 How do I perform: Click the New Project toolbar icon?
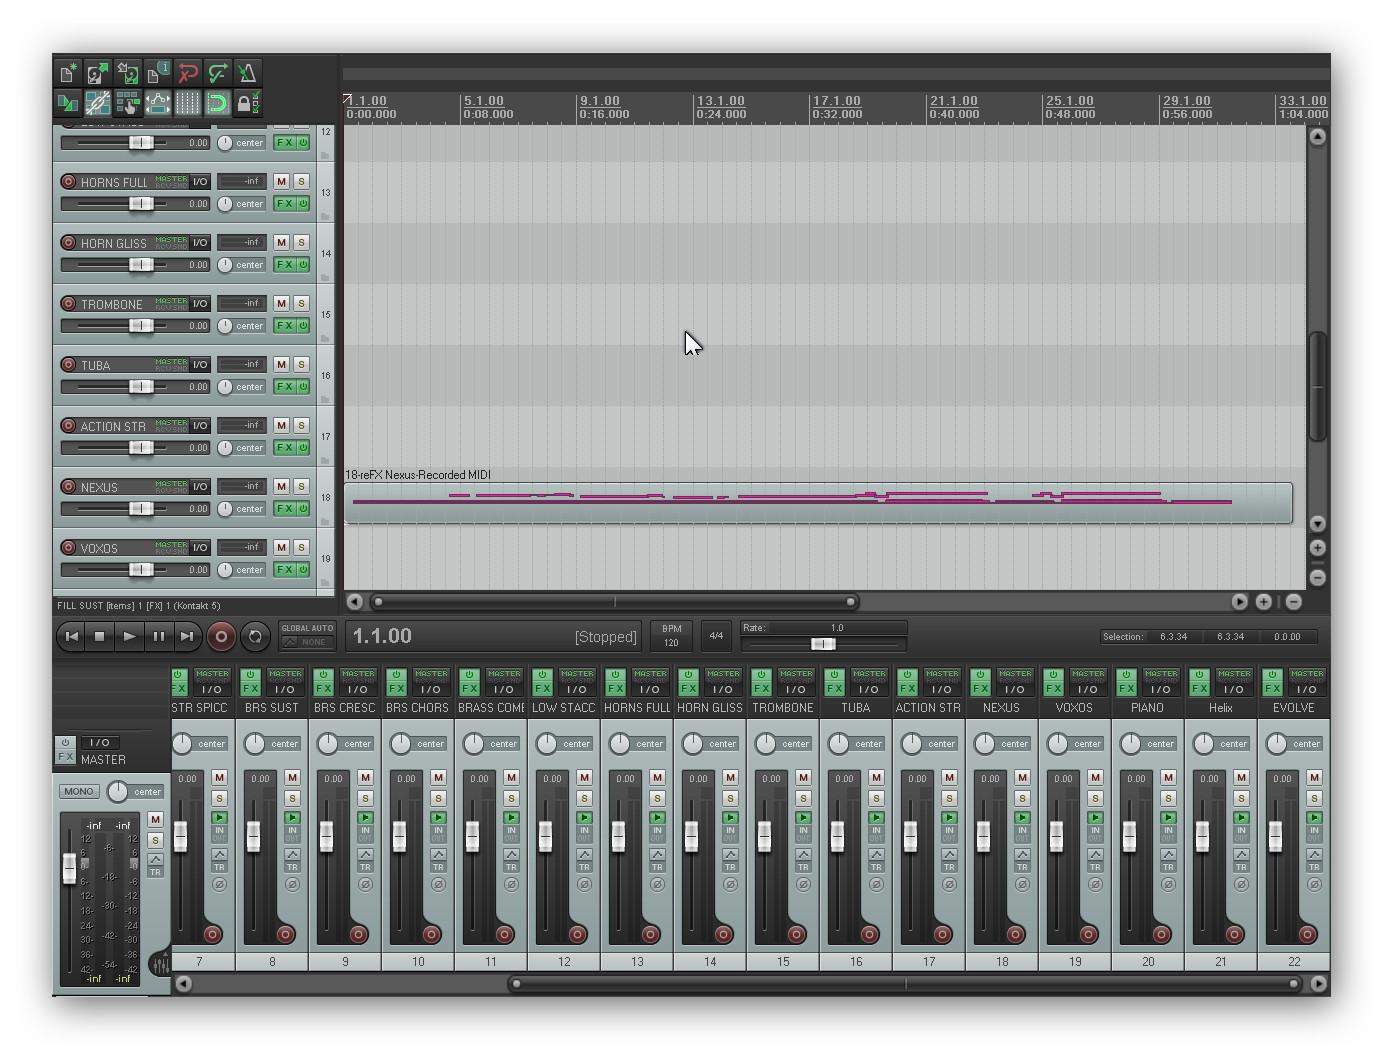coord(67,73)
